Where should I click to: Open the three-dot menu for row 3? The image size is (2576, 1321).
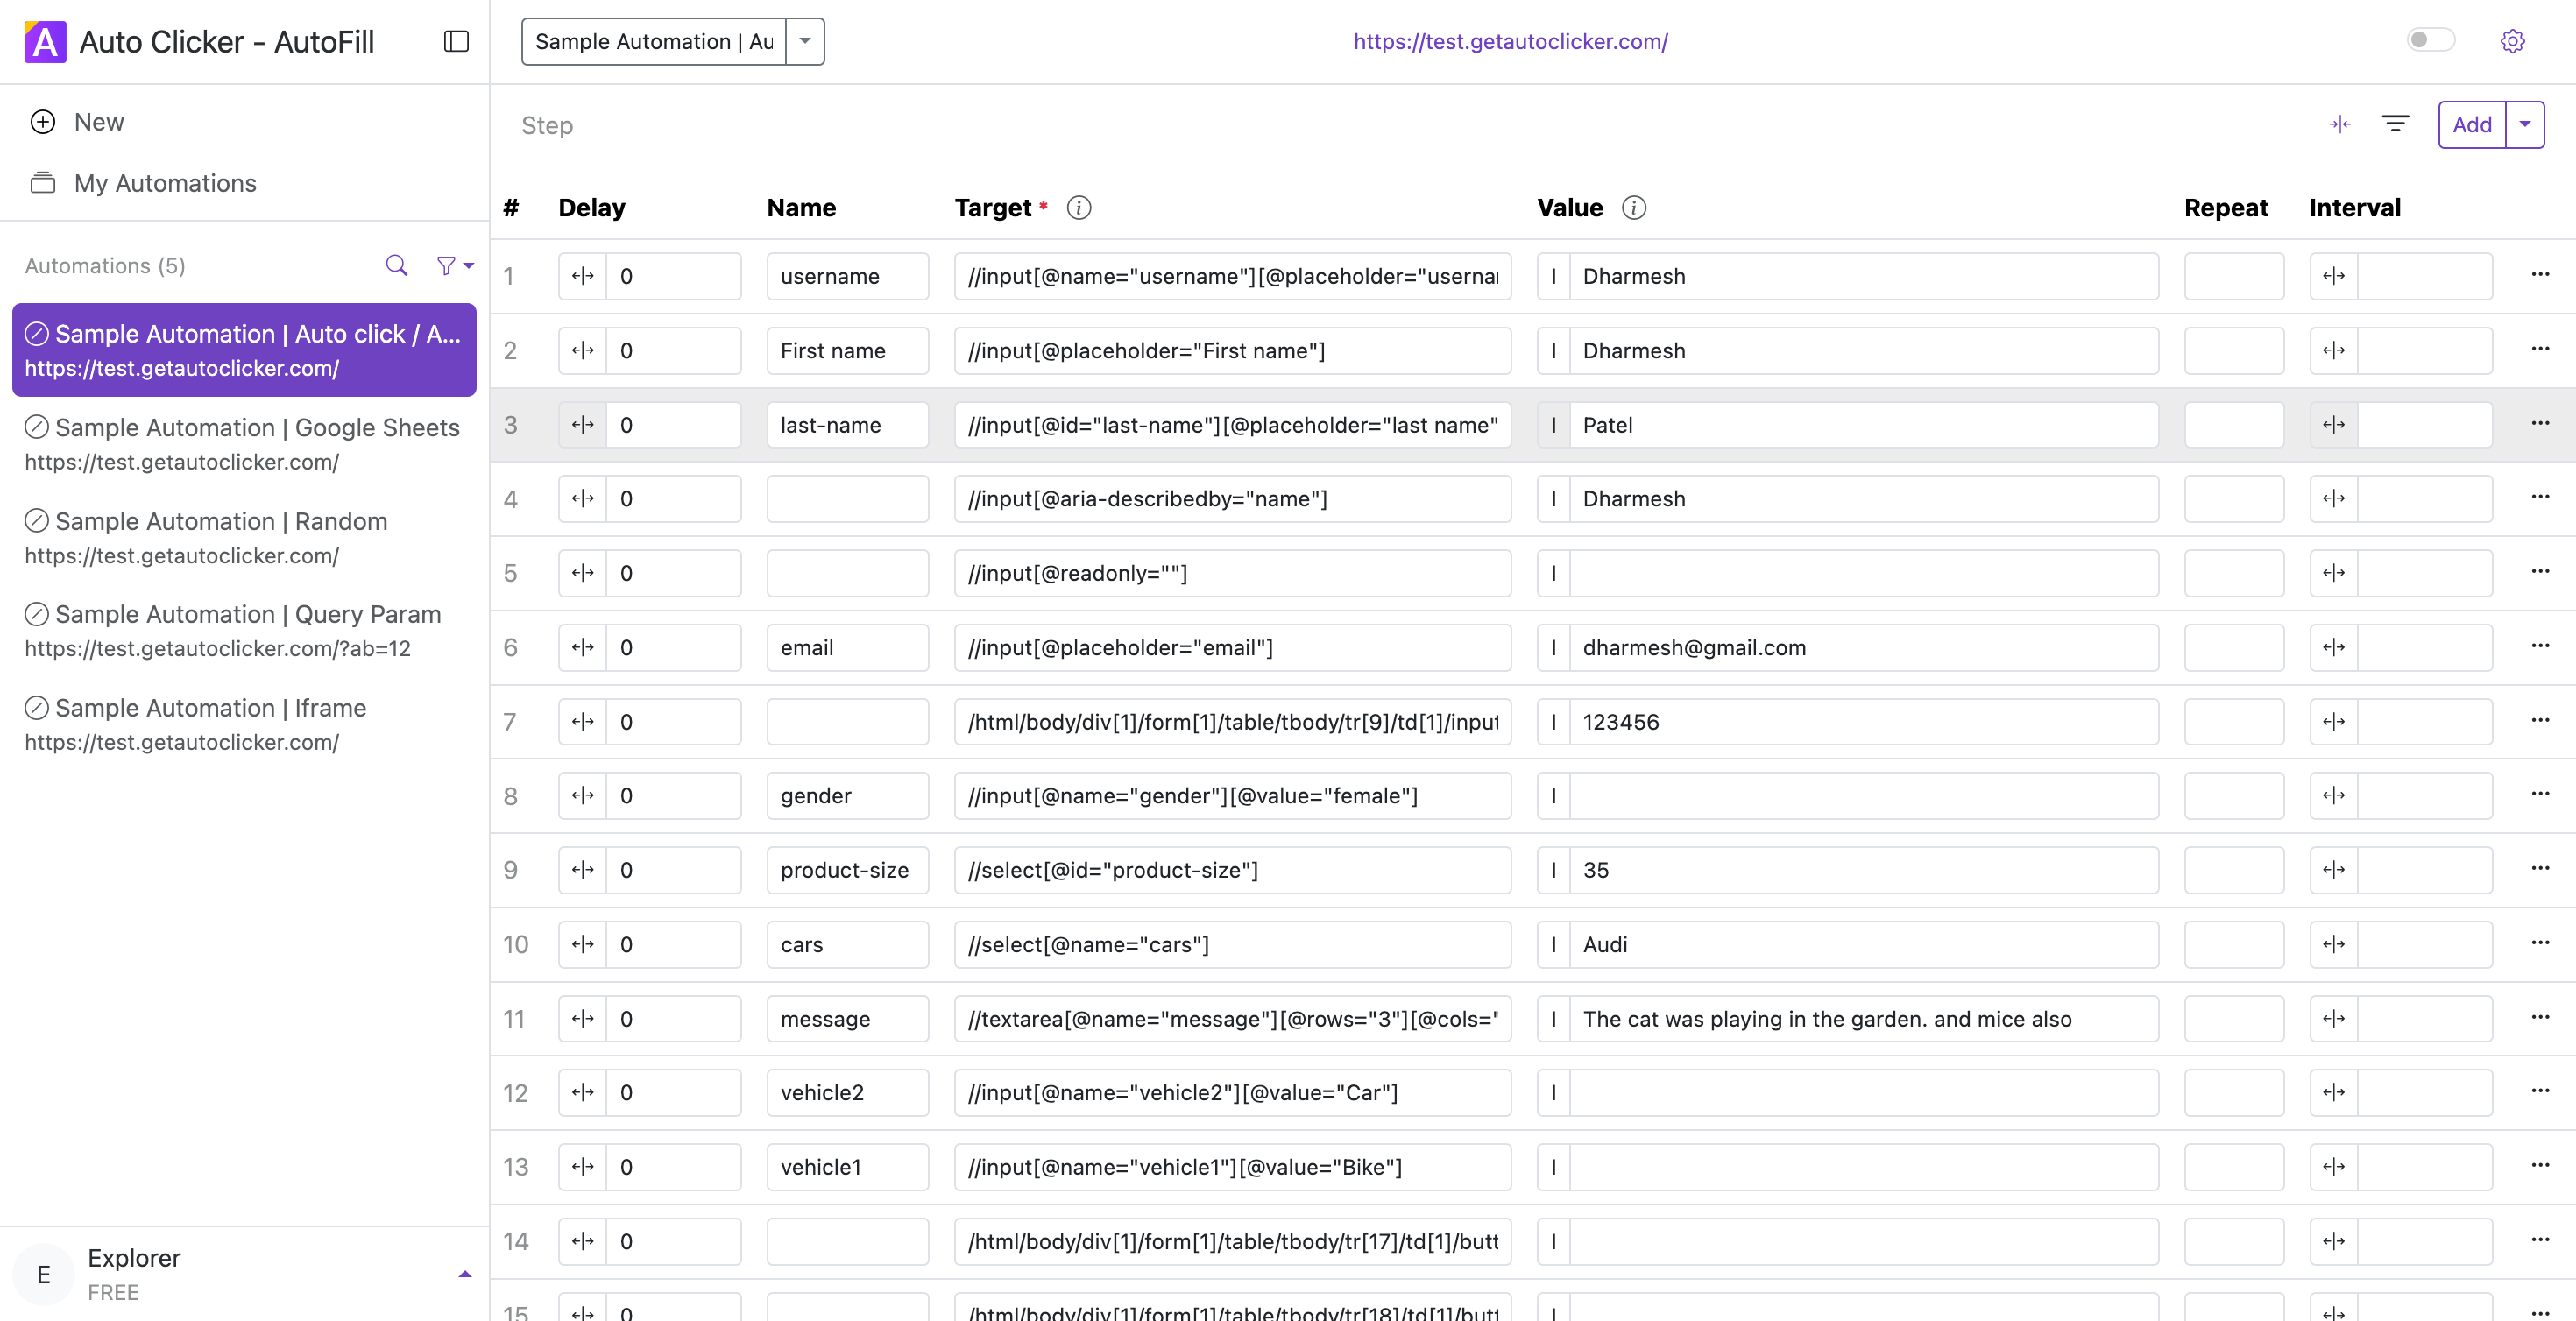pos(2540,423)
